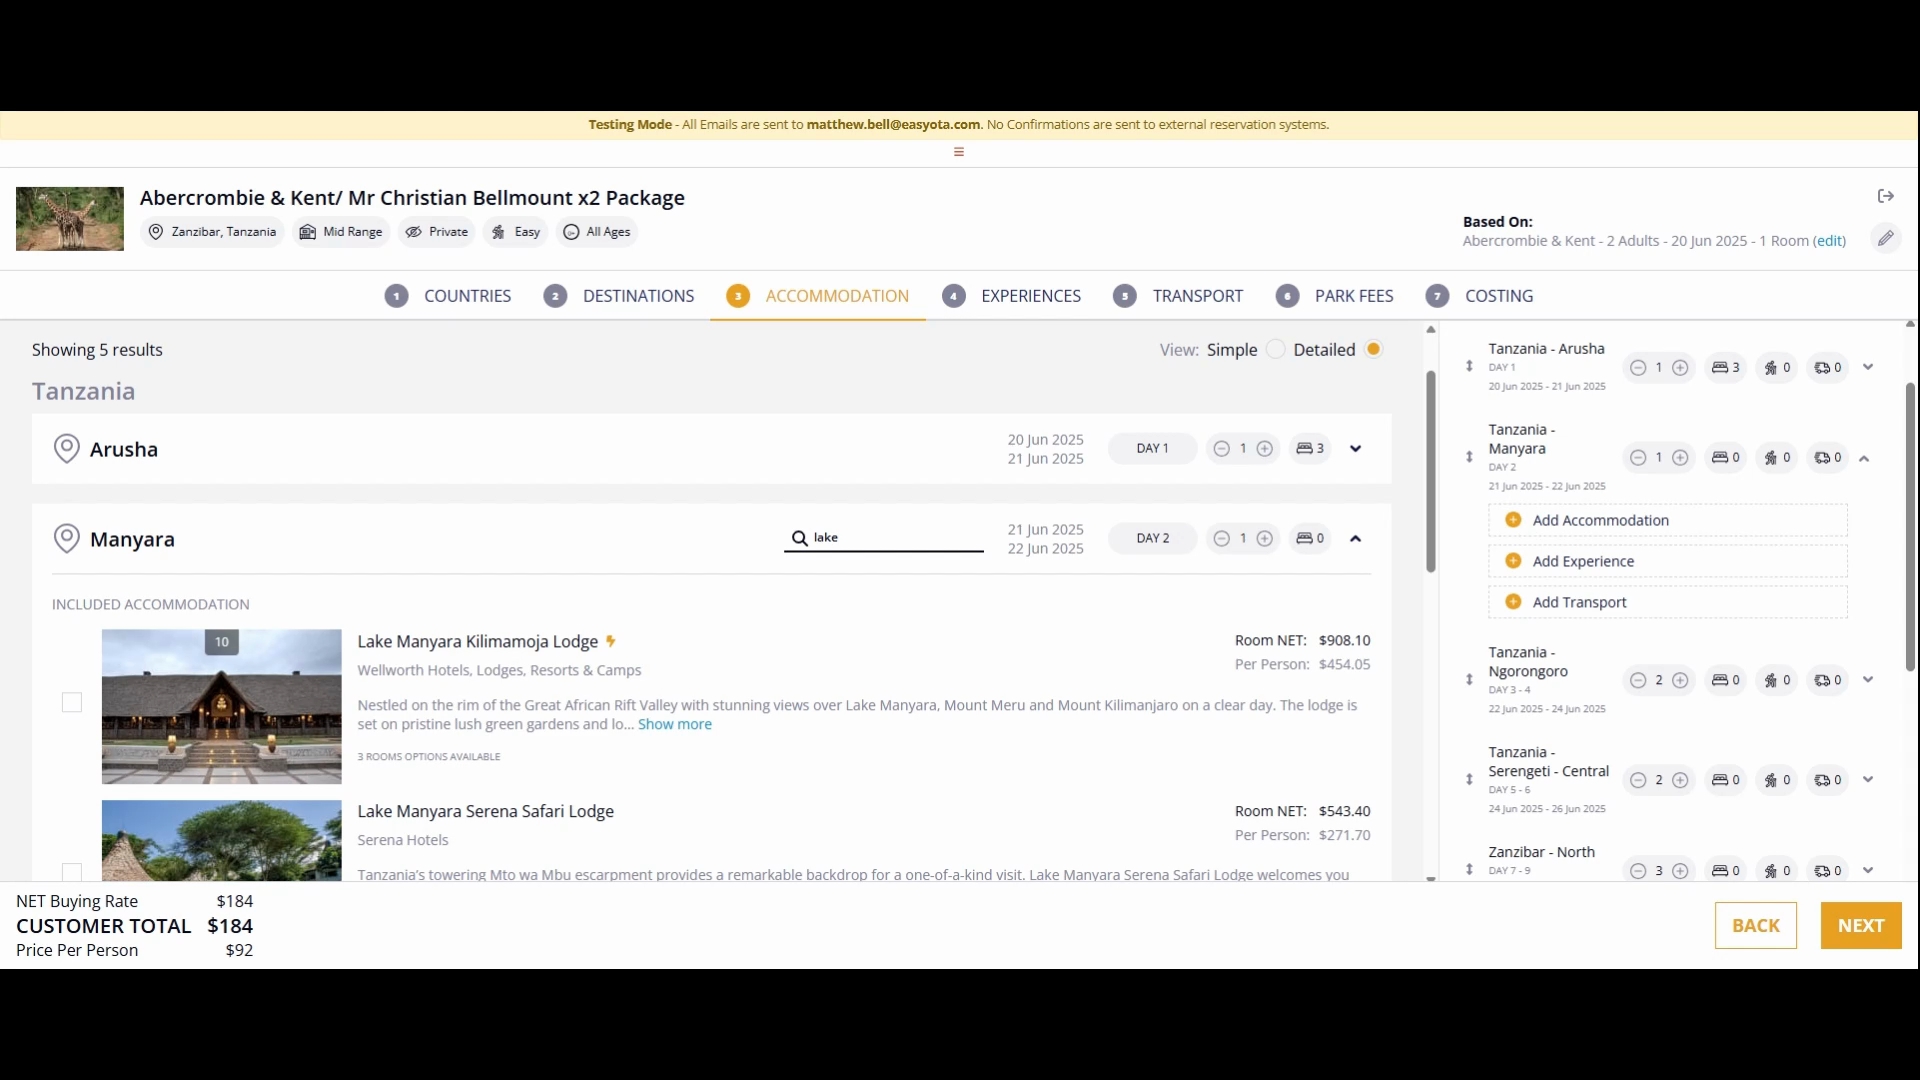This screenshot has width=1920, height=1080.
Task: Increase nights for Ngorongoro in sidebar
Action: pyautogui.click(x=1681, y=681)
